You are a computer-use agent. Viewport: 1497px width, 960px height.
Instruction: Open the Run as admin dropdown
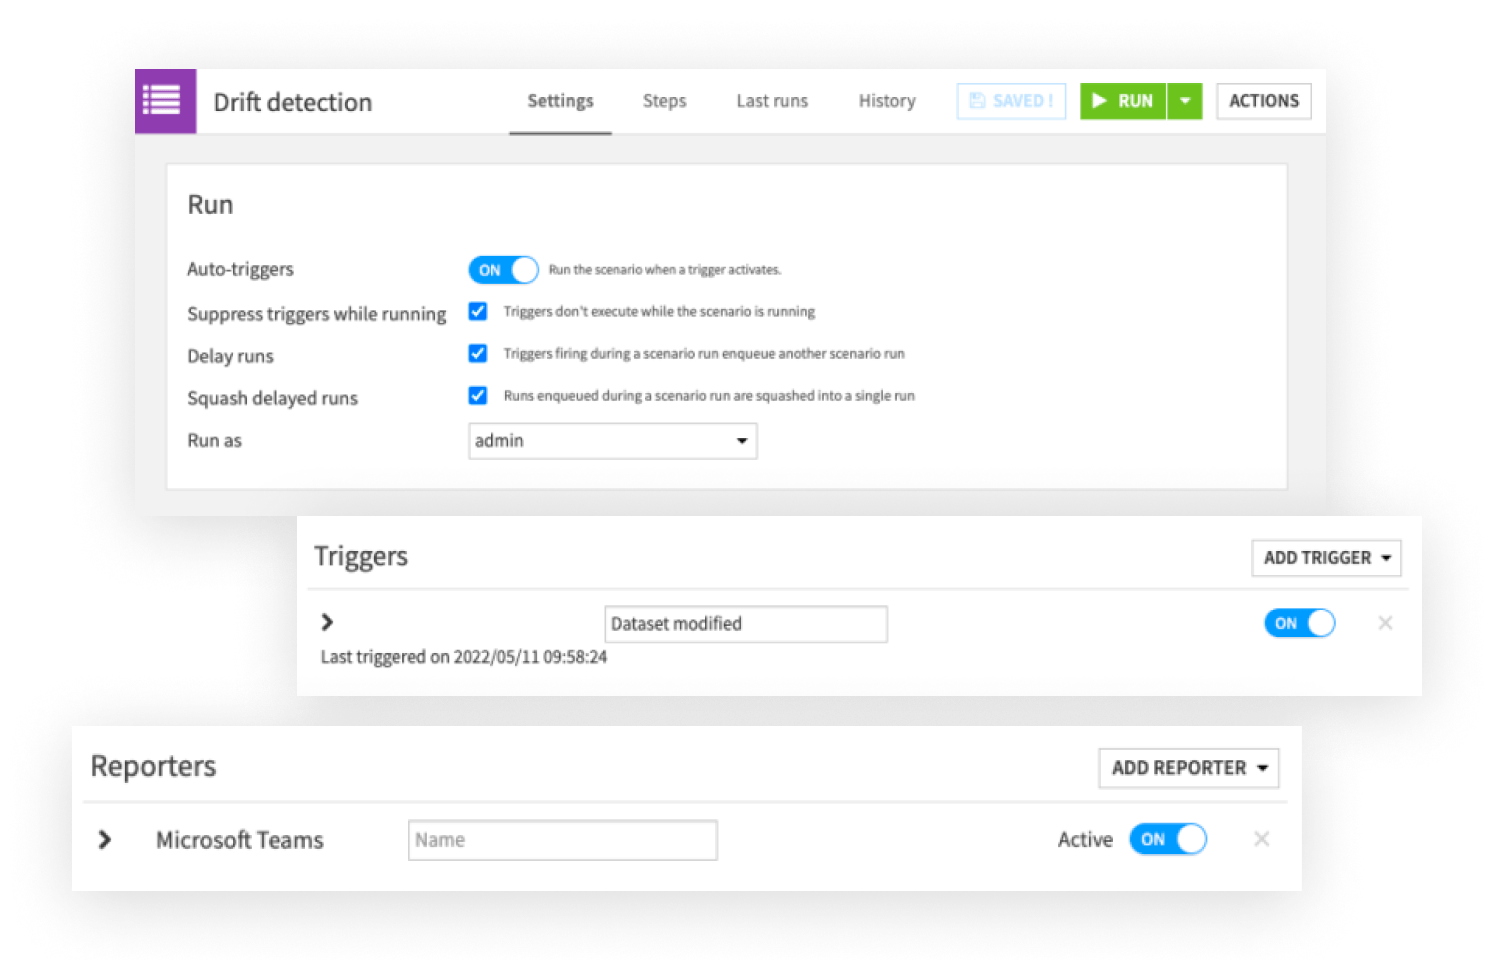[612, 441]
